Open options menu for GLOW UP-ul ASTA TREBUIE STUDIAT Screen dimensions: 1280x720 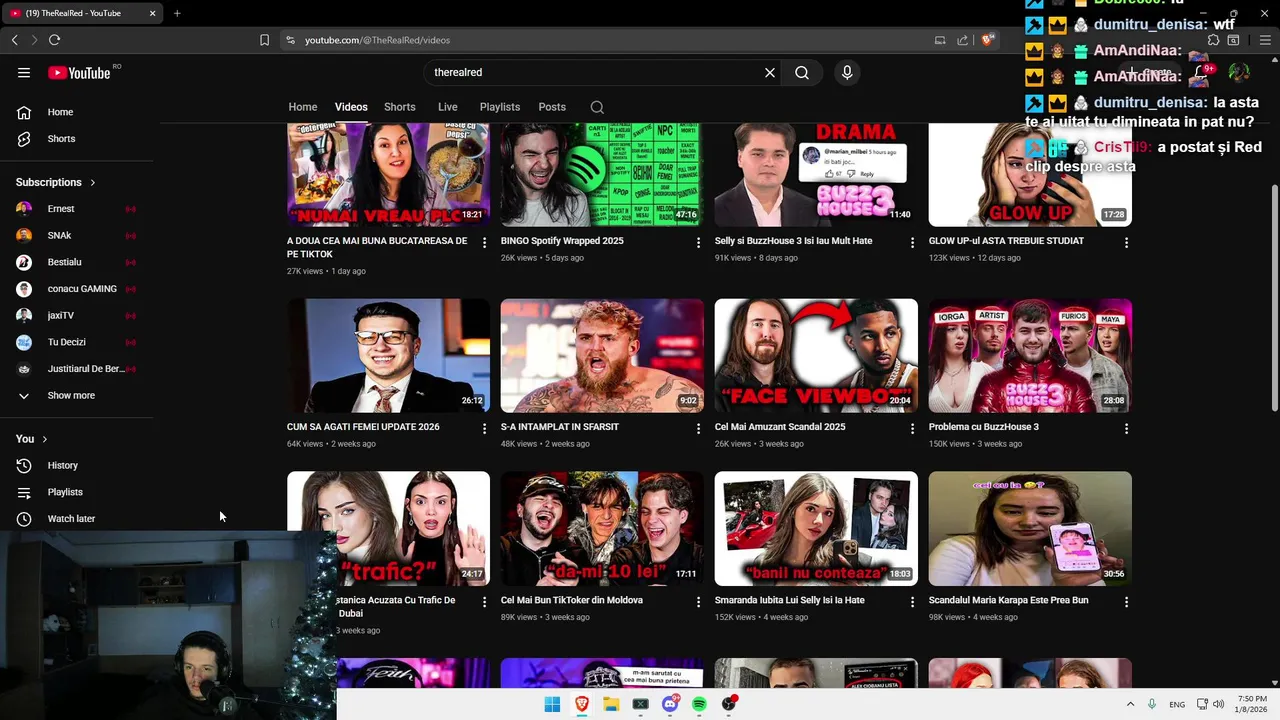click(1126, 242)
